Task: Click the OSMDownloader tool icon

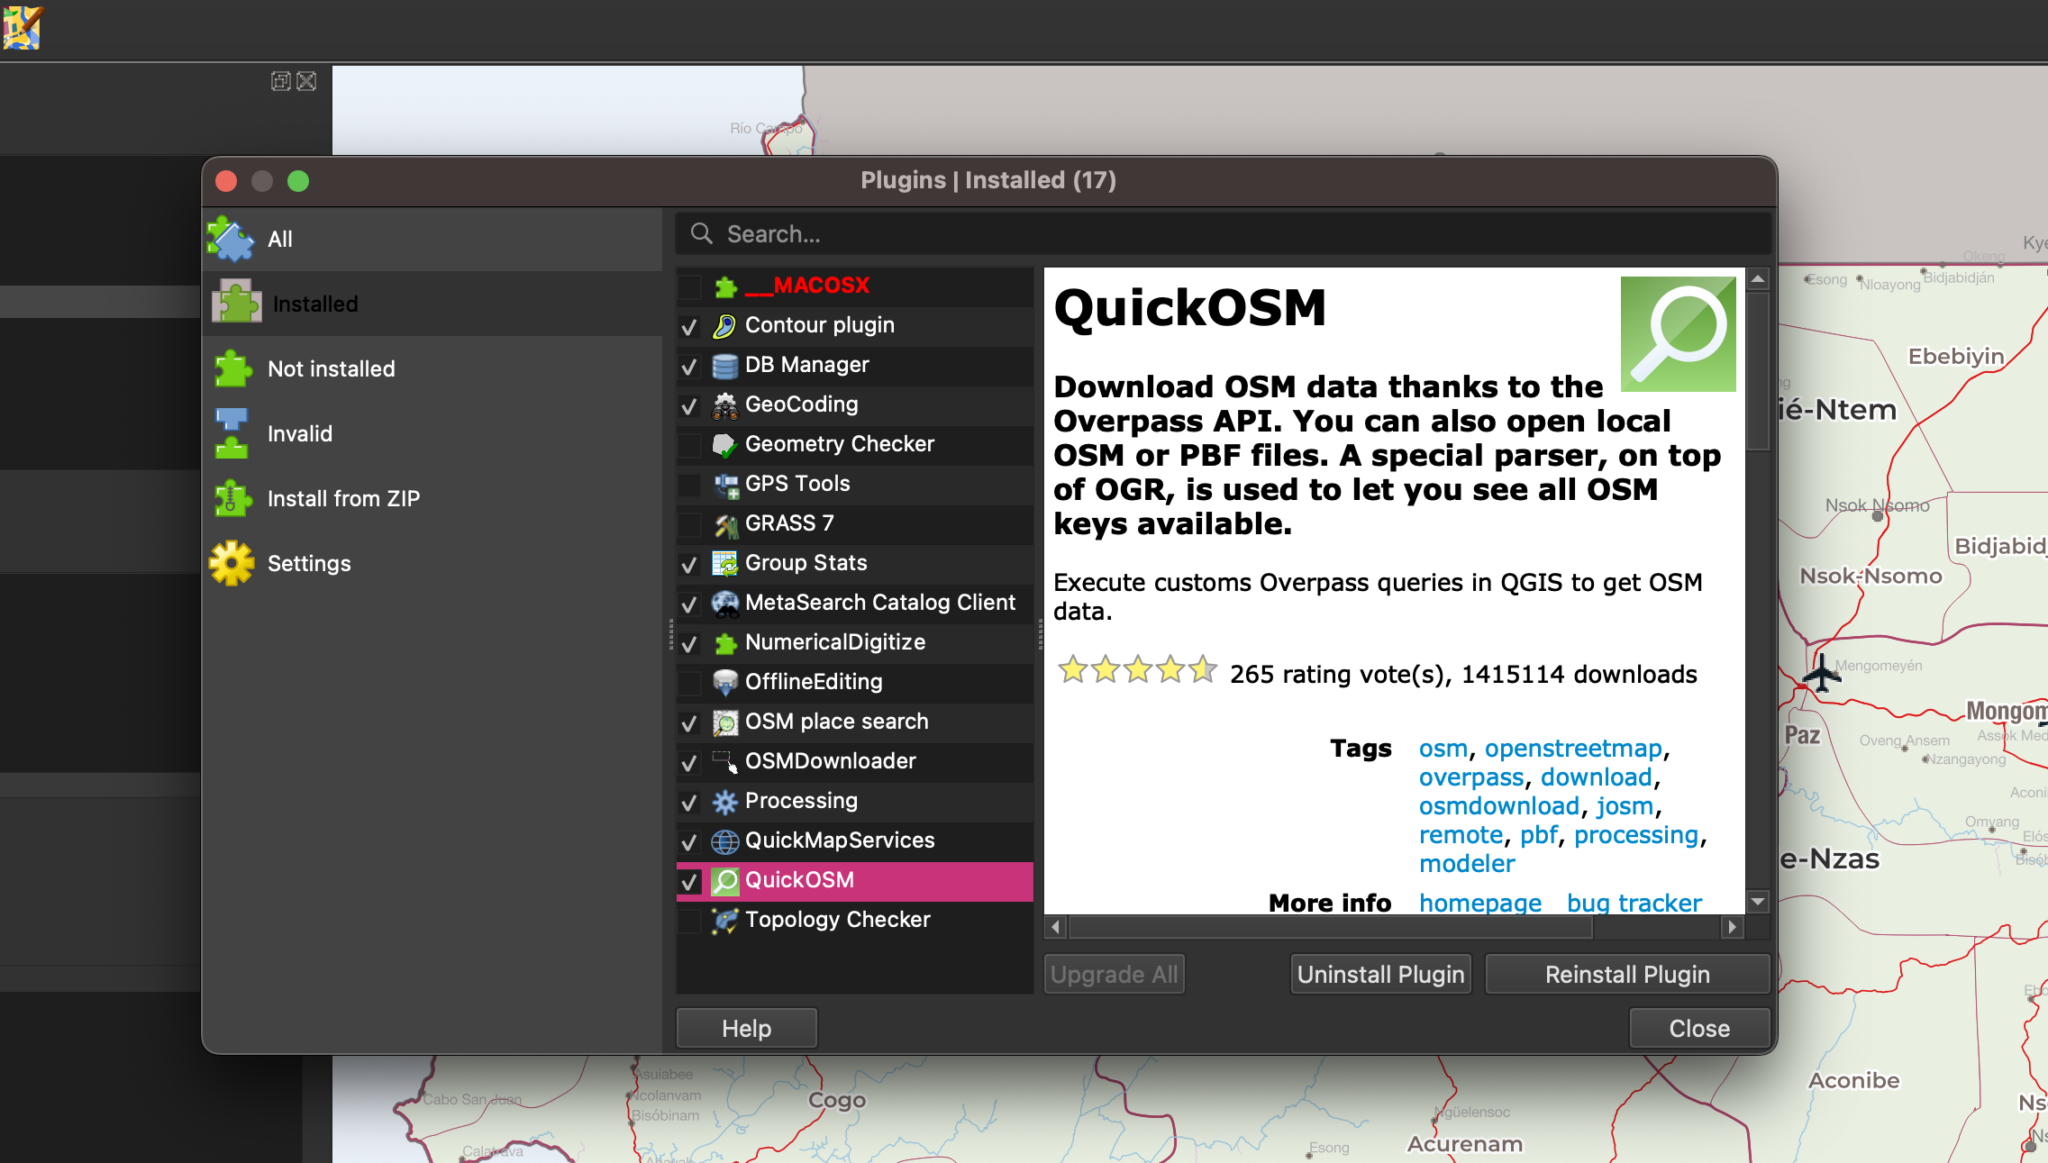Action: (723, 761)
